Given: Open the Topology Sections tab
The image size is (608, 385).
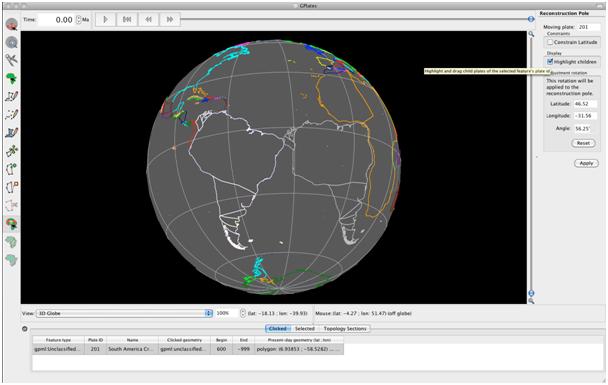Looking at the screenshot, I should (345, 328).
